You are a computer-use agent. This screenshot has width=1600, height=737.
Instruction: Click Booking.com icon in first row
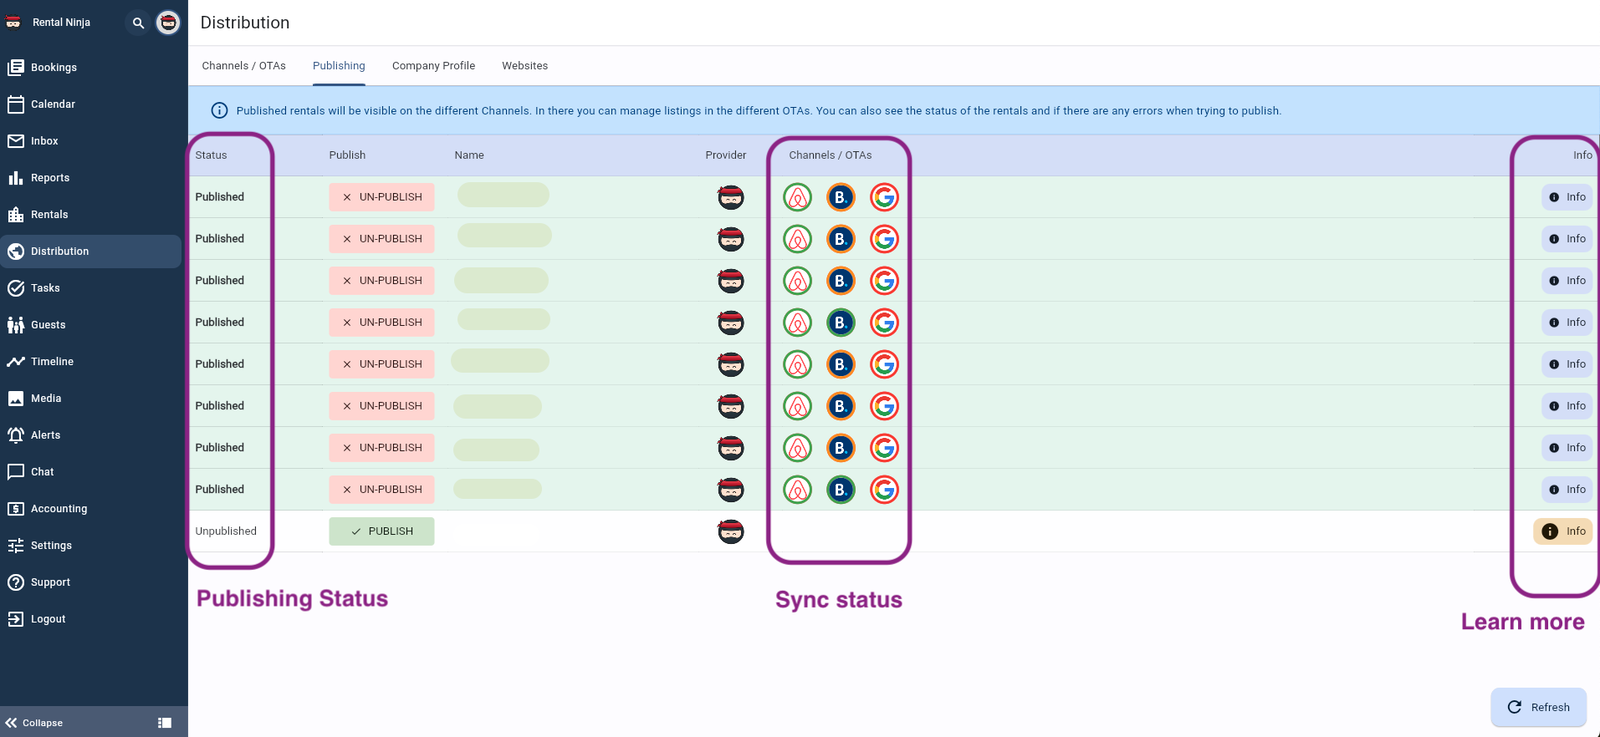click(x=841, y=197)
